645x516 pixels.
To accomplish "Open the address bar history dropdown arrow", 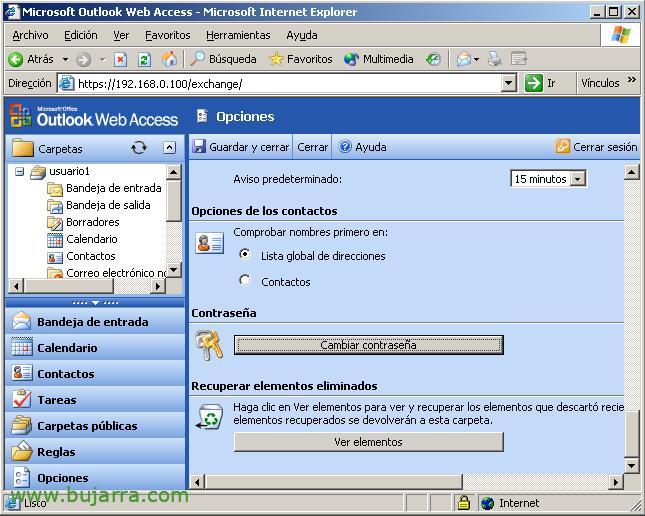I will 509,84.
